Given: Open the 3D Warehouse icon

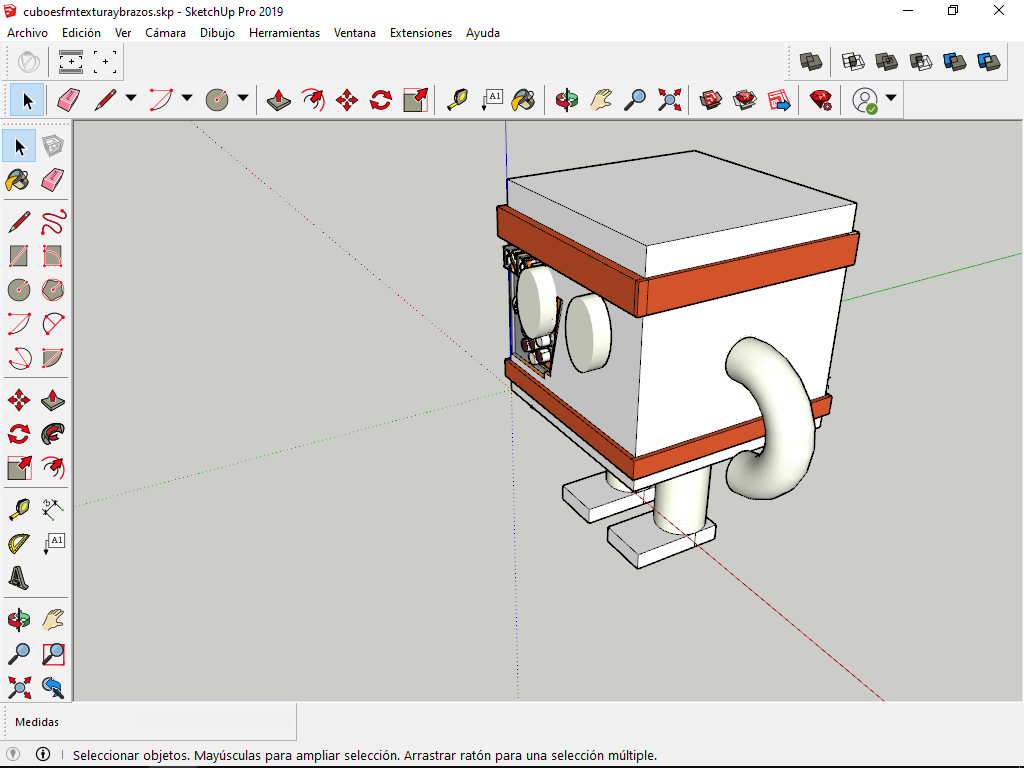Looking at the screenshot, I should pos(711,100).
